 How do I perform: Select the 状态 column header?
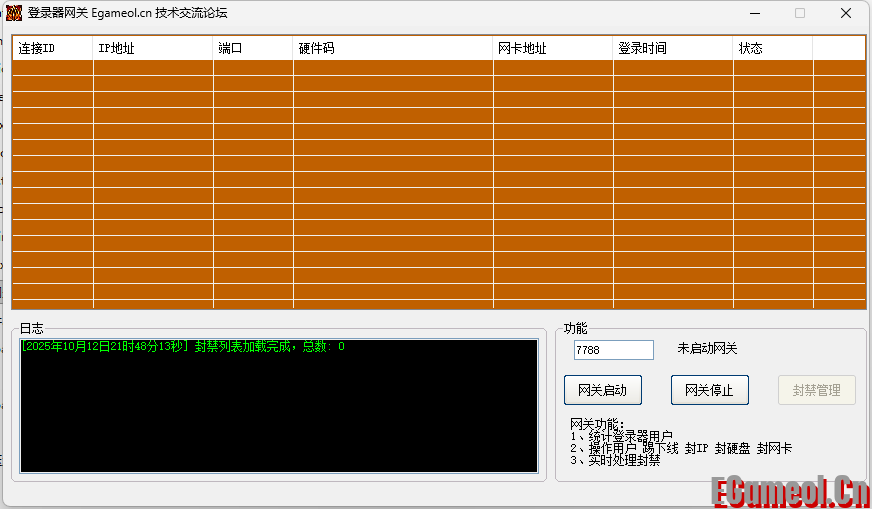pos(772,48)
